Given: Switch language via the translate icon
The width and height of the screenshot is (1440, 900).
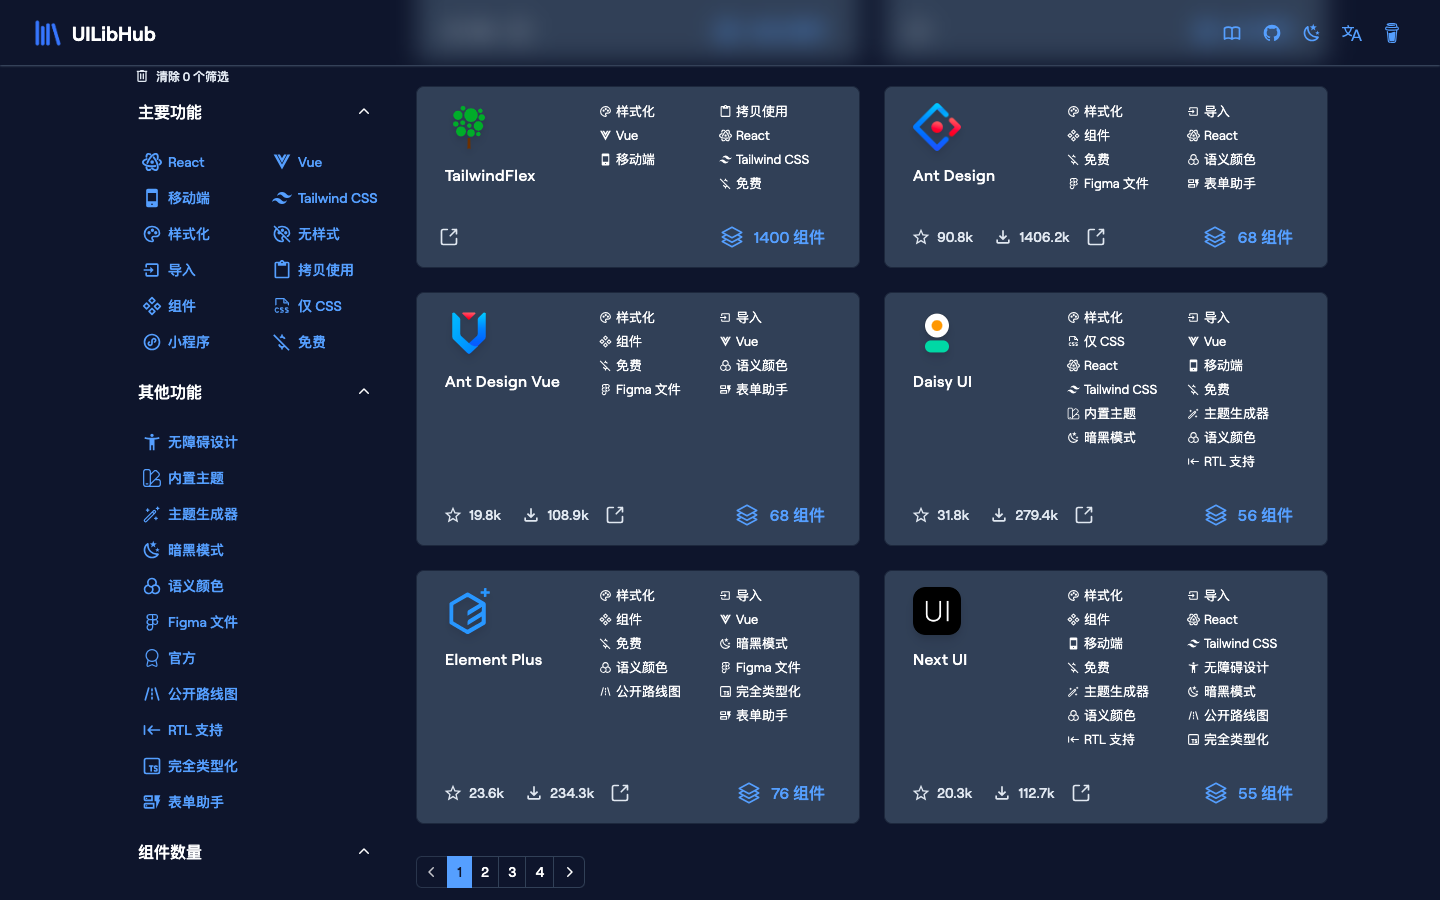Looking at the screenshot, I should 1351,33.
